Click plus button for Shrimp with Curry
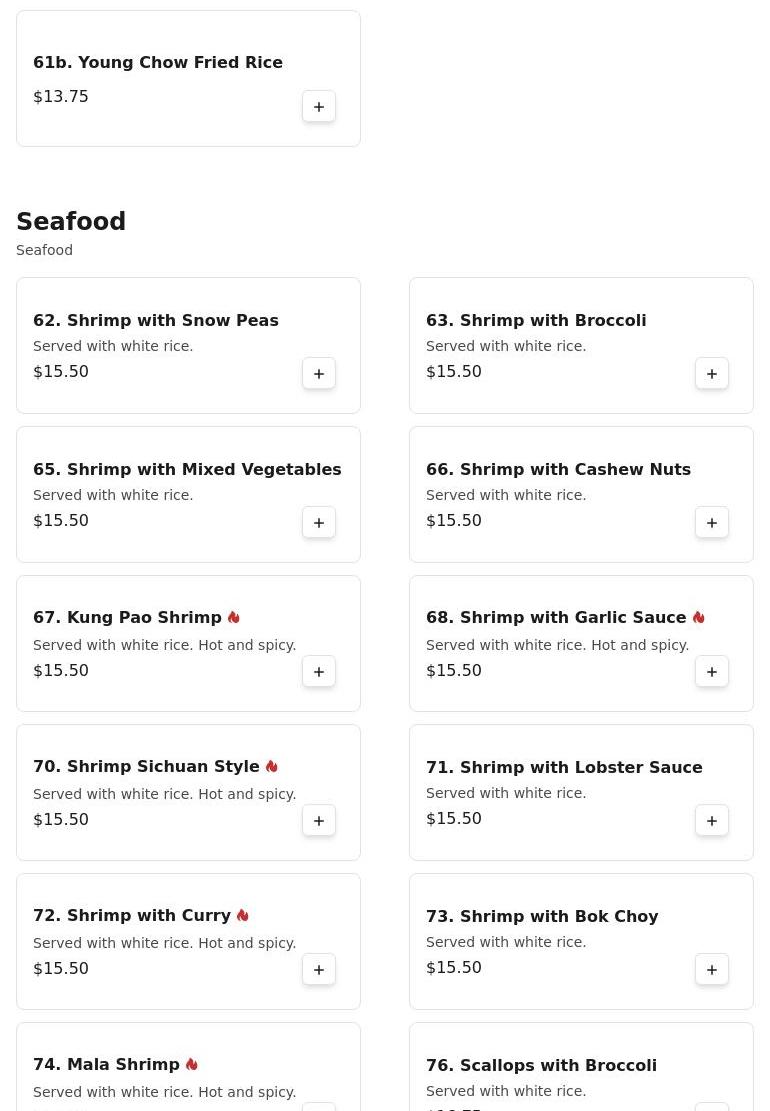The width and height of the screenshot is (770, 1111). click(319, 970)
